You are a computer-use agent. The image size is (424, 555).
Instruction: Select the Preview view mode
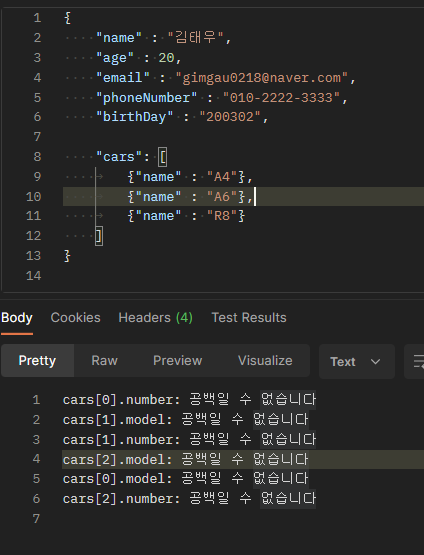coord(178,360)
